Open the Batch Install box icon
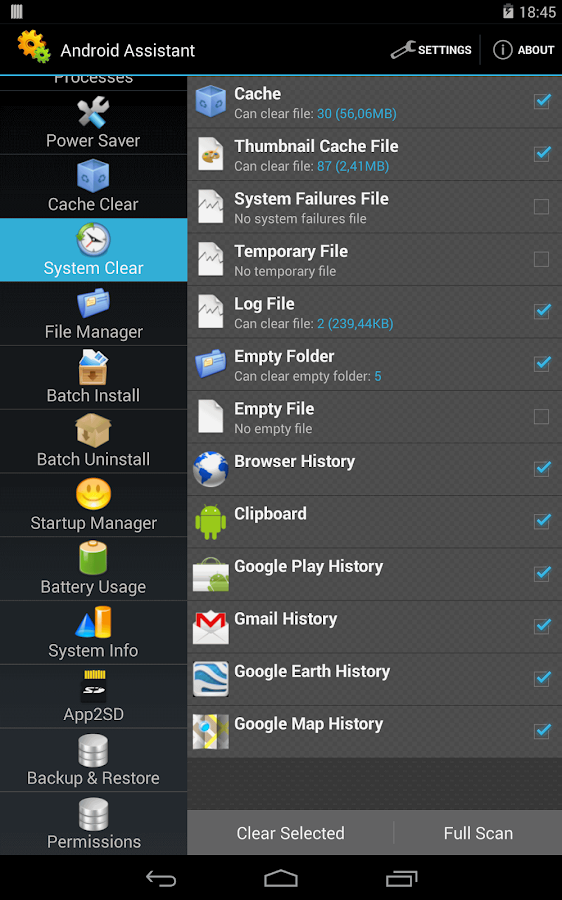 coord(93,367)
